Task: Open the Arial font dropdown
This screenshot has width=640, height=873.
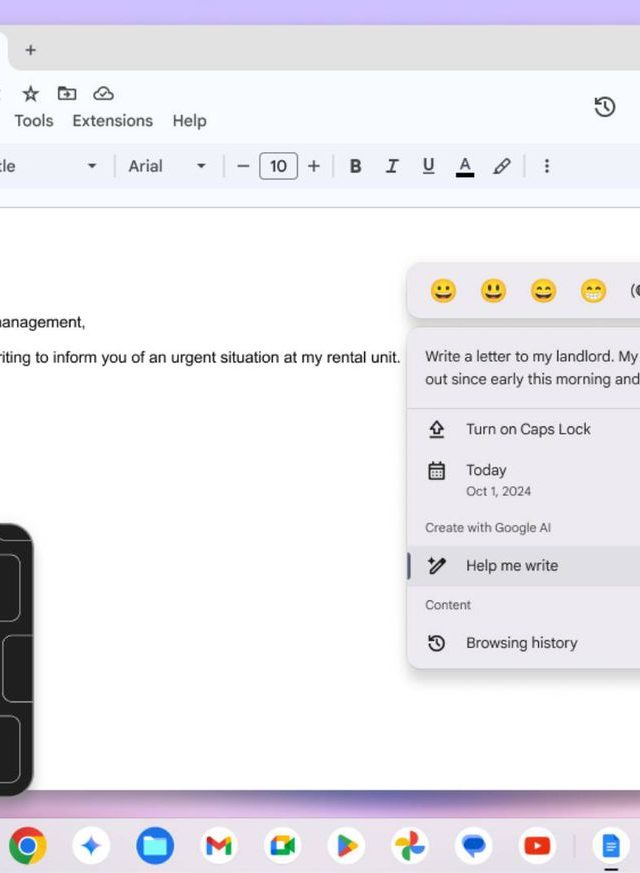Action: (x=166, y=166)
